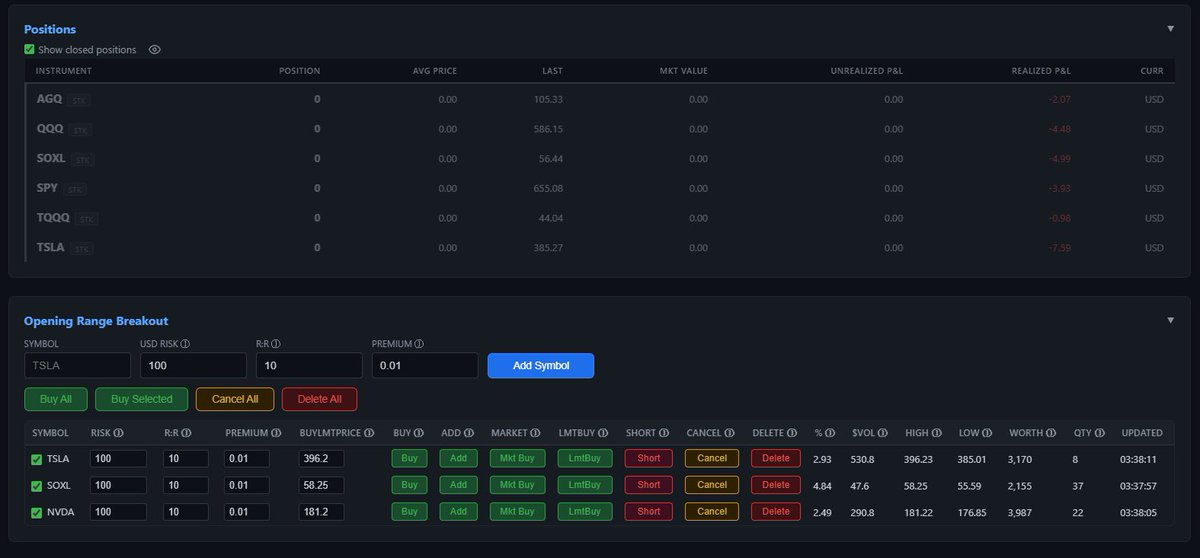This screenshot has height=558, width=1200.
Task: Click Short in the SOXL row
Action: [x=649, y=485]
